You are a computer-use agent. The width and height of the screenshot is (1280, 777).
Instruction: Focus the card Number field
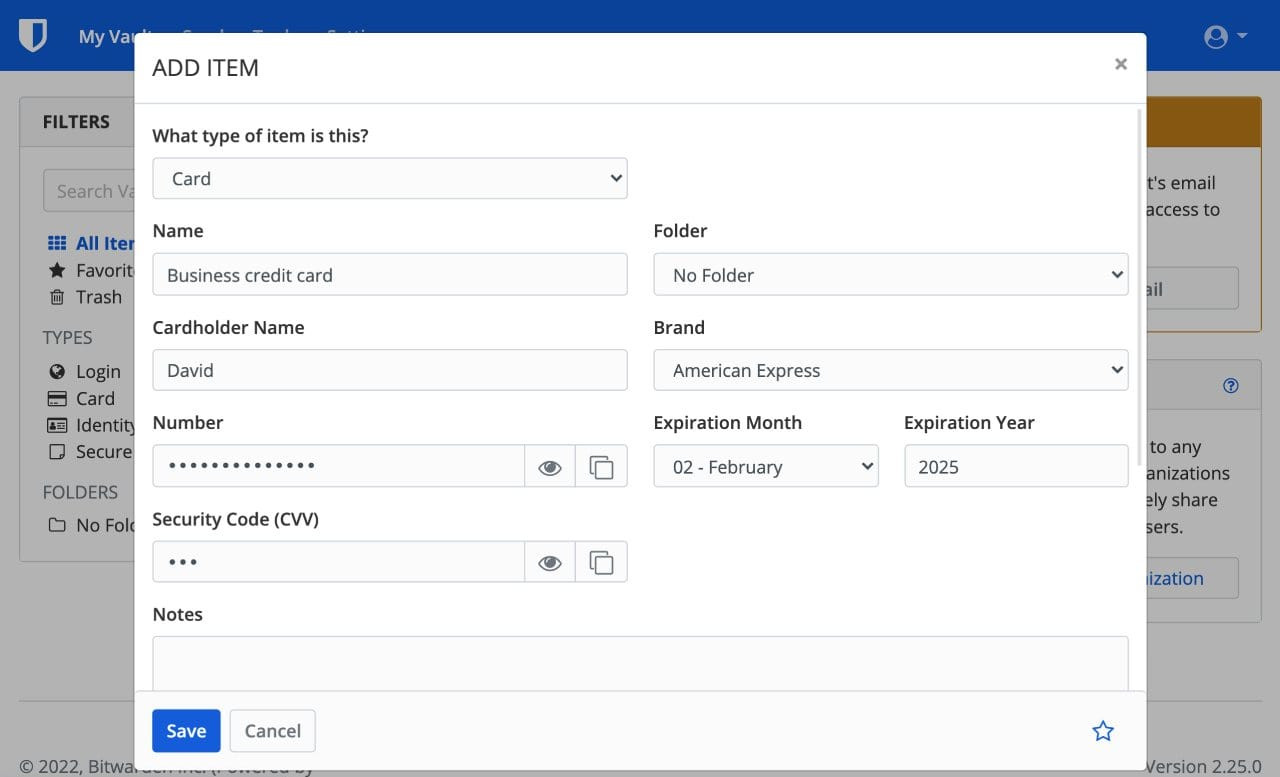click(339, 466)
